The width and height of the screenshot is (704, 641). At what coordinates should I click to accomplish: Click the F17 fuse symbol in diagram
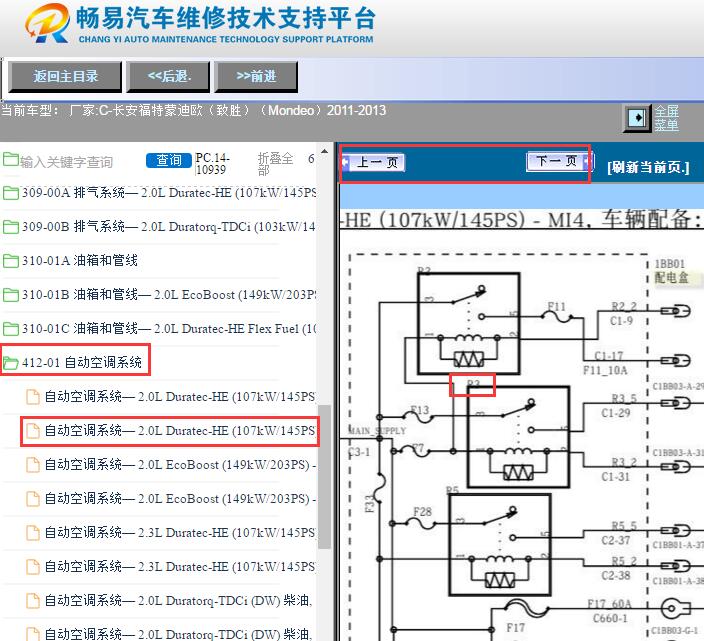click(x=525, y=608)
